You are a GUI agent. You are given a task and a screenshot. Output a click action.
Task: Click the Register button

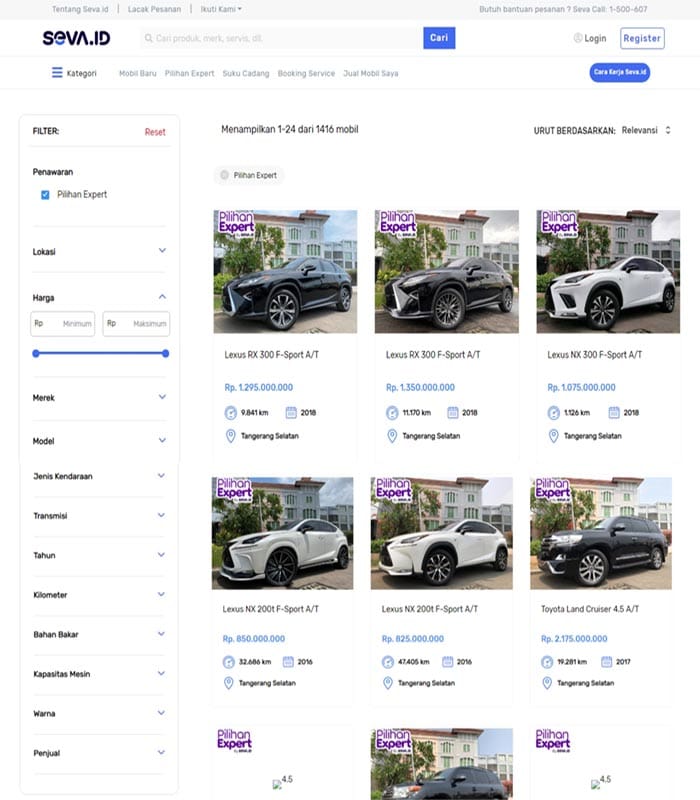coord(642,38)
